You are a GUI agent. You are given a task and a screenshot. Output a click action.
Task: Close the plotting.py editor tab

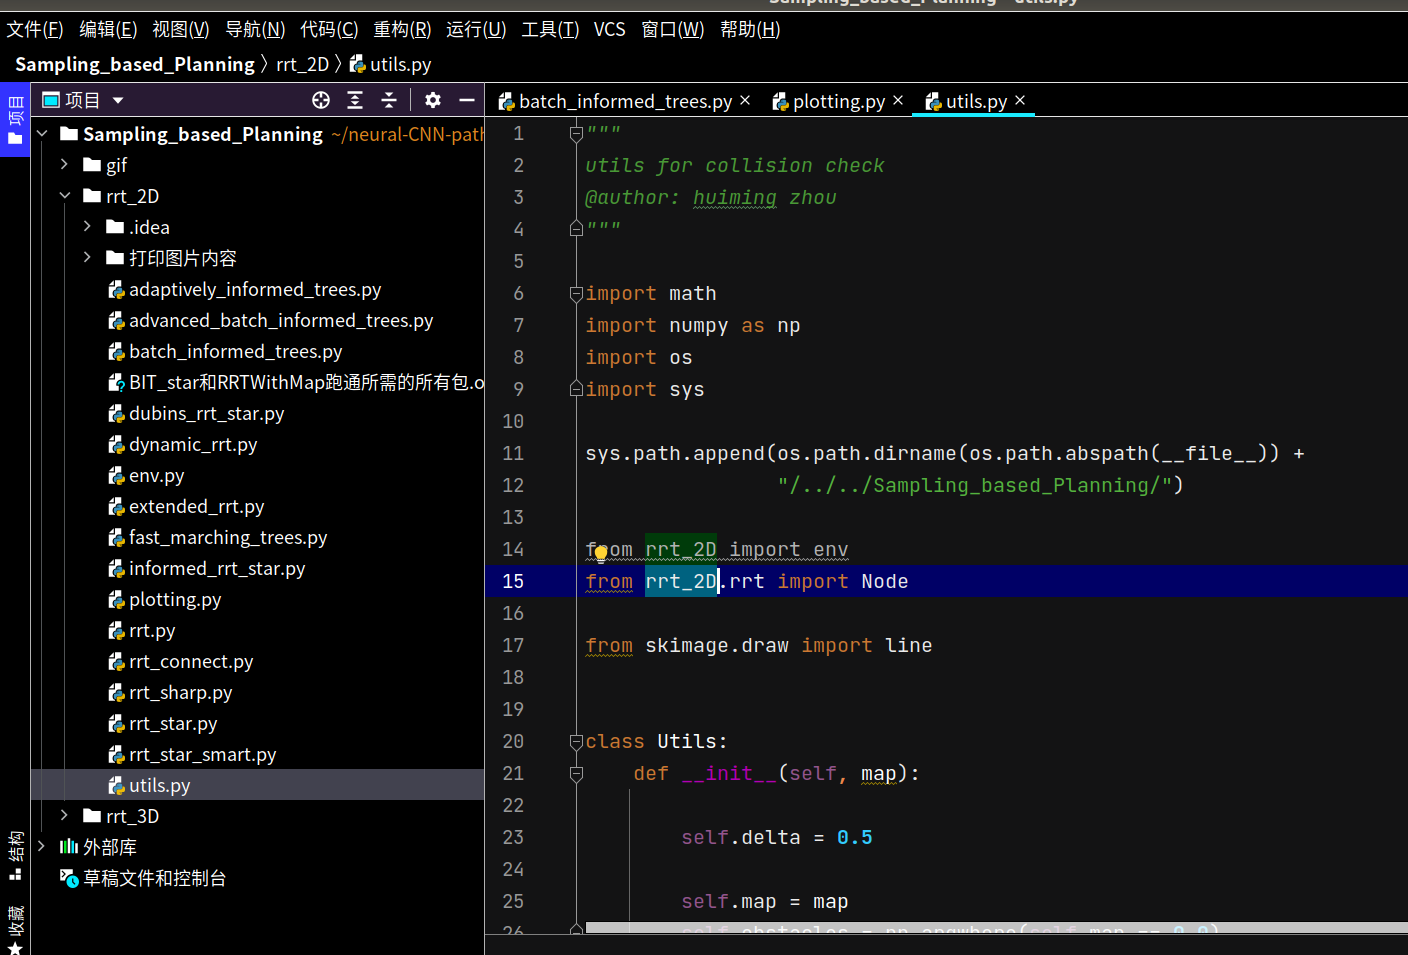click(898, 100)
